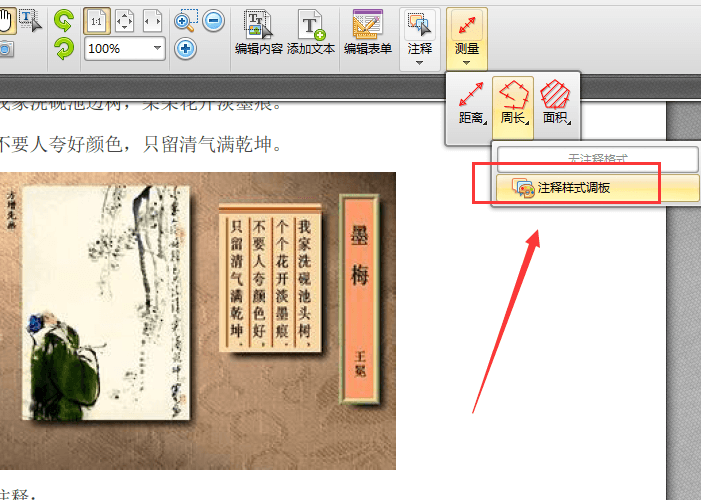The height and width of the screenshot is (500, 701).
Task: Rotate view with lower green arrow
Action: pos(64,47)
